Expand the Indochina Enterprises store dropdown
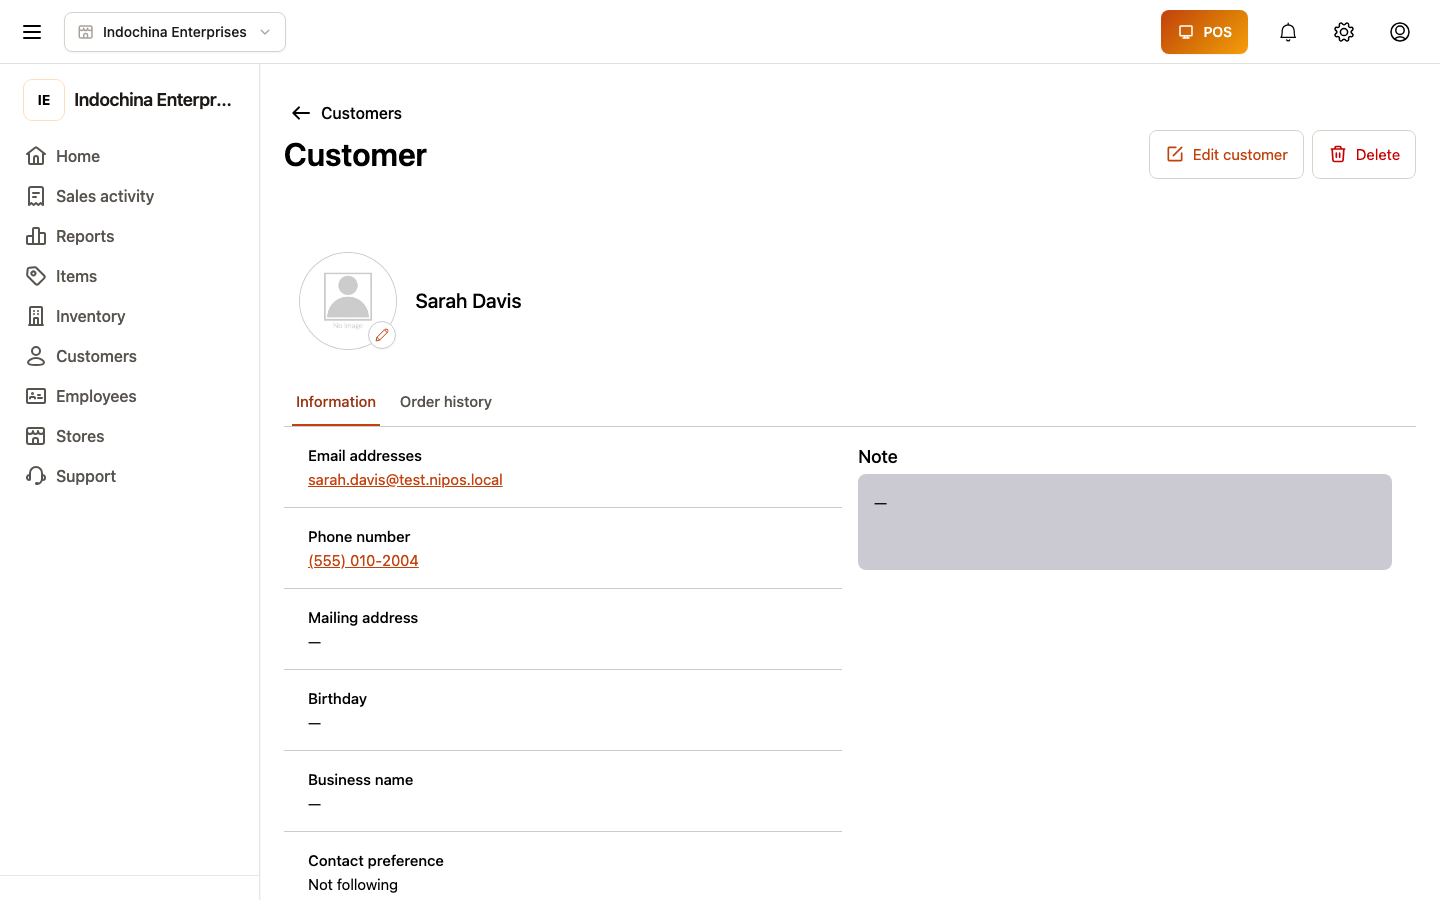The image size is (1440, 900). pos(175,32)
